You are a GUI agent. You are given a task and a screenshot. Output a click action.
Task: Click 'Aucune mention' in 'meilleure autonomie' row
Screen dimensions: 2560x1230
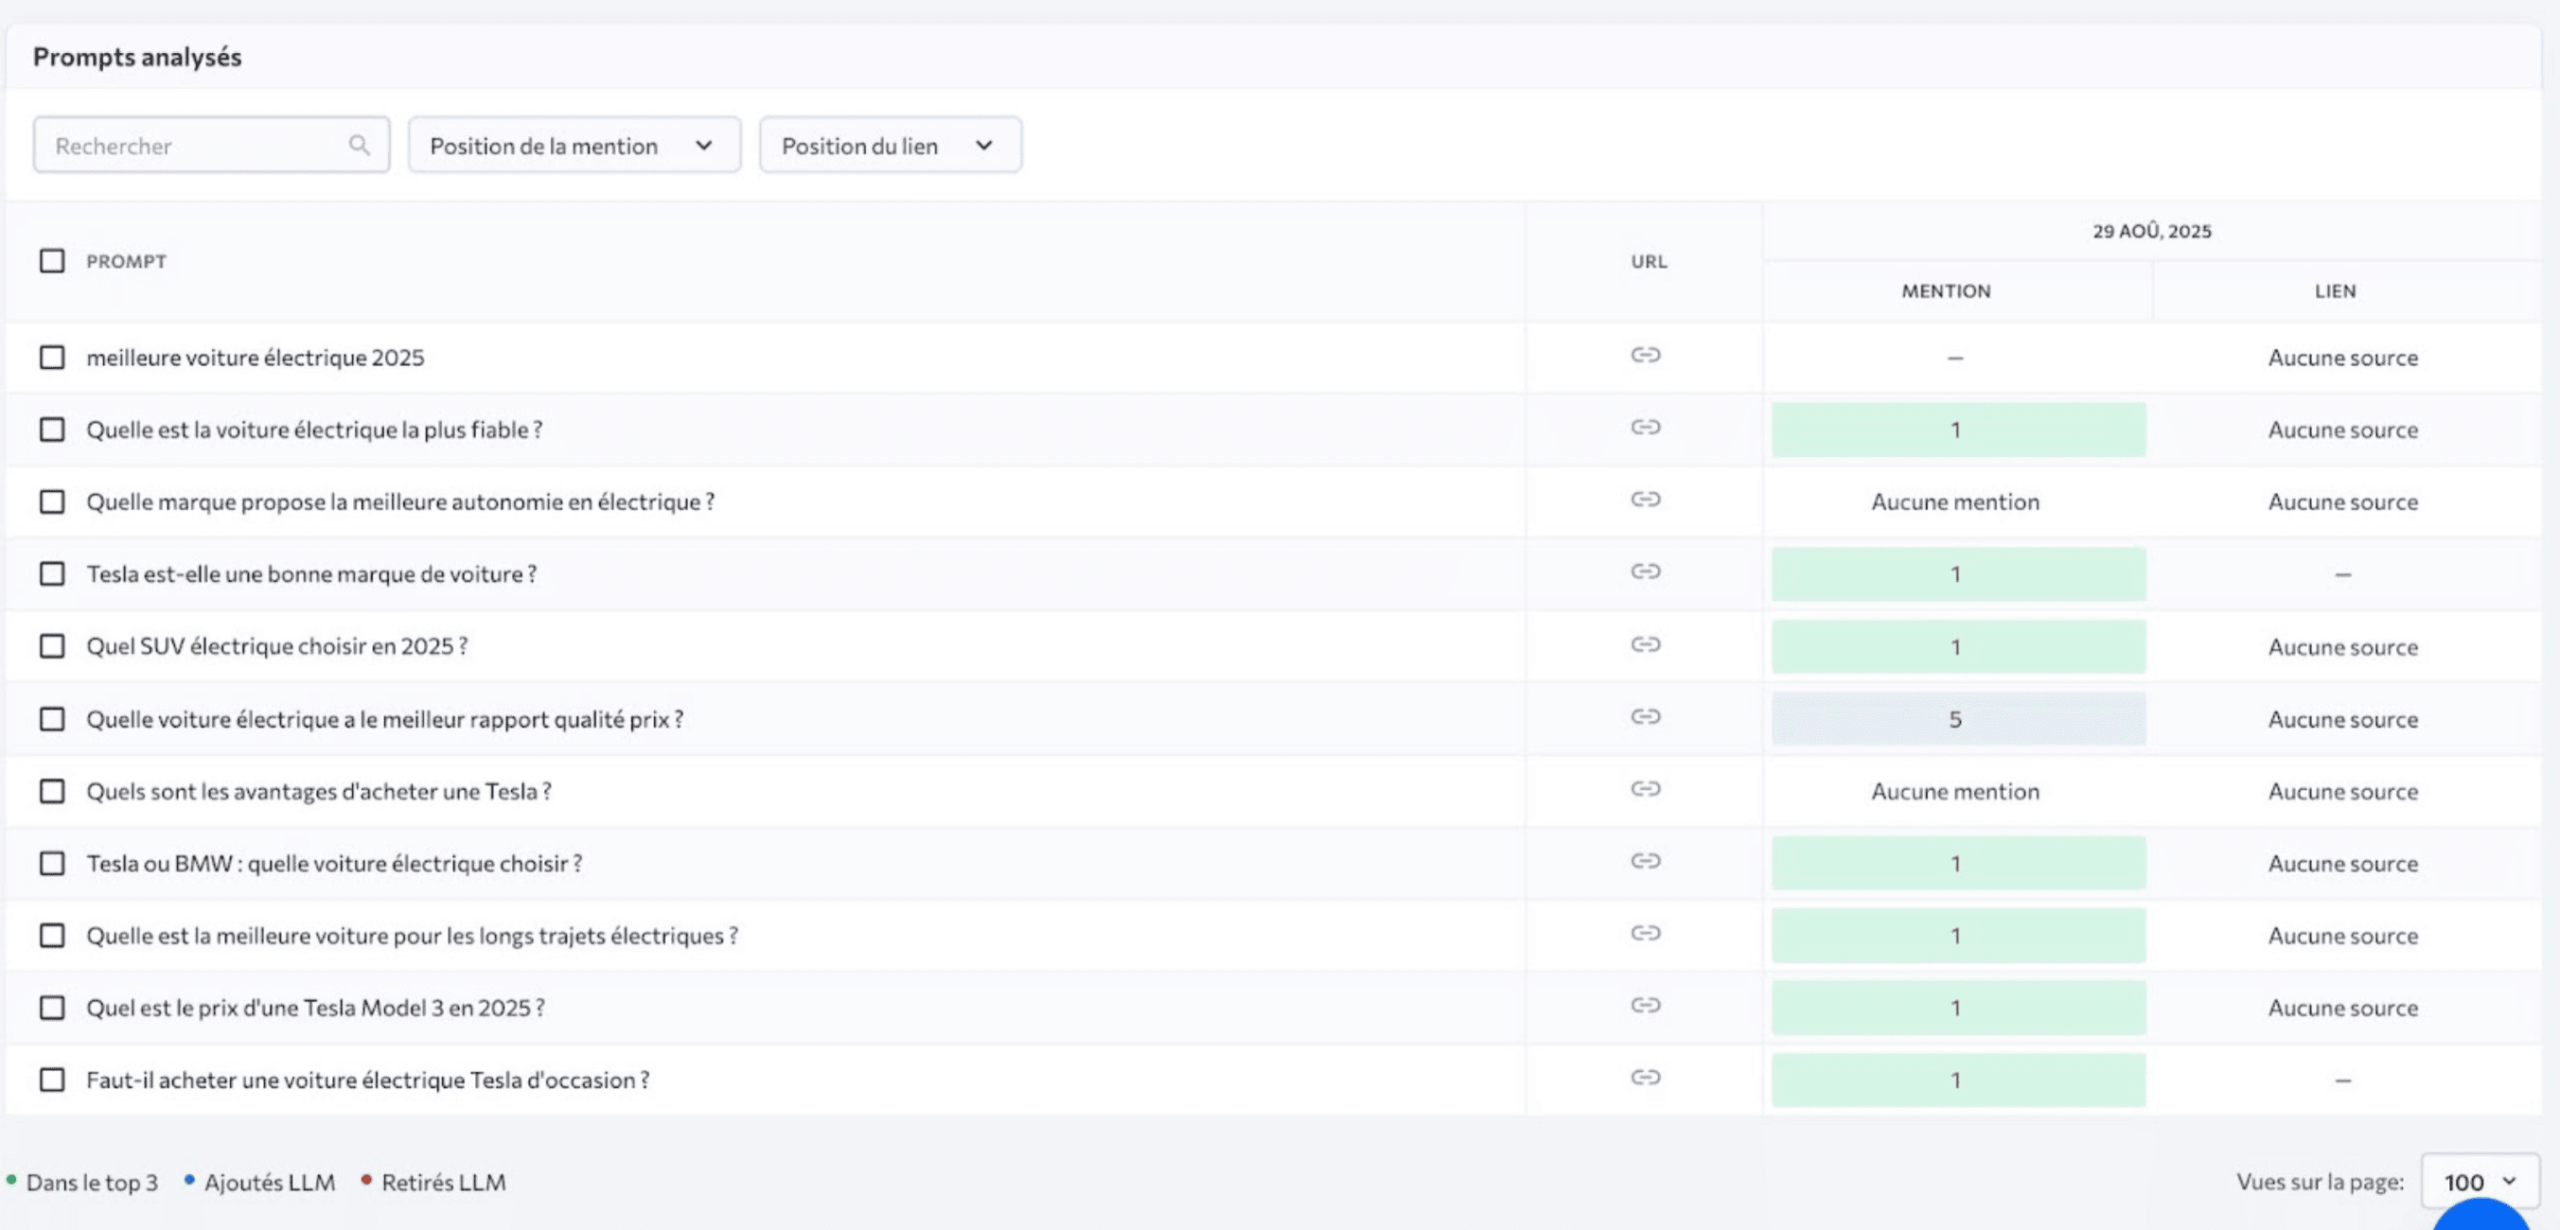tap(1955, 501)
